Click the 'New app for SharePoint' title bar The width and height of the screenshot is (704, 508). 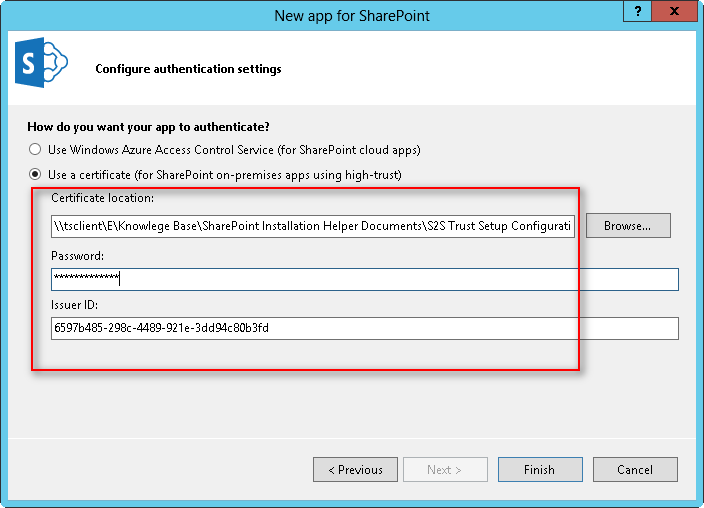click(x=351, y=15)
